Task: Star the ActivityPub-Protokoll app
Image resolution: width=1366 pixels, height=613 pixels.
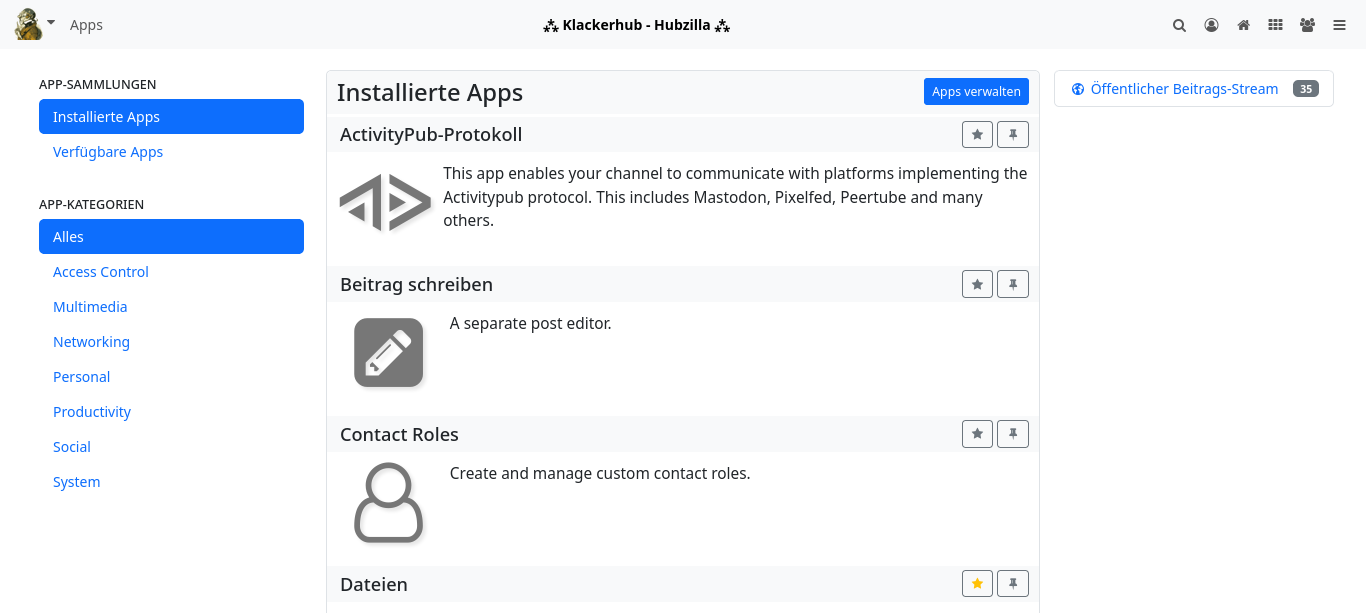Action: [x=977, y=134]
